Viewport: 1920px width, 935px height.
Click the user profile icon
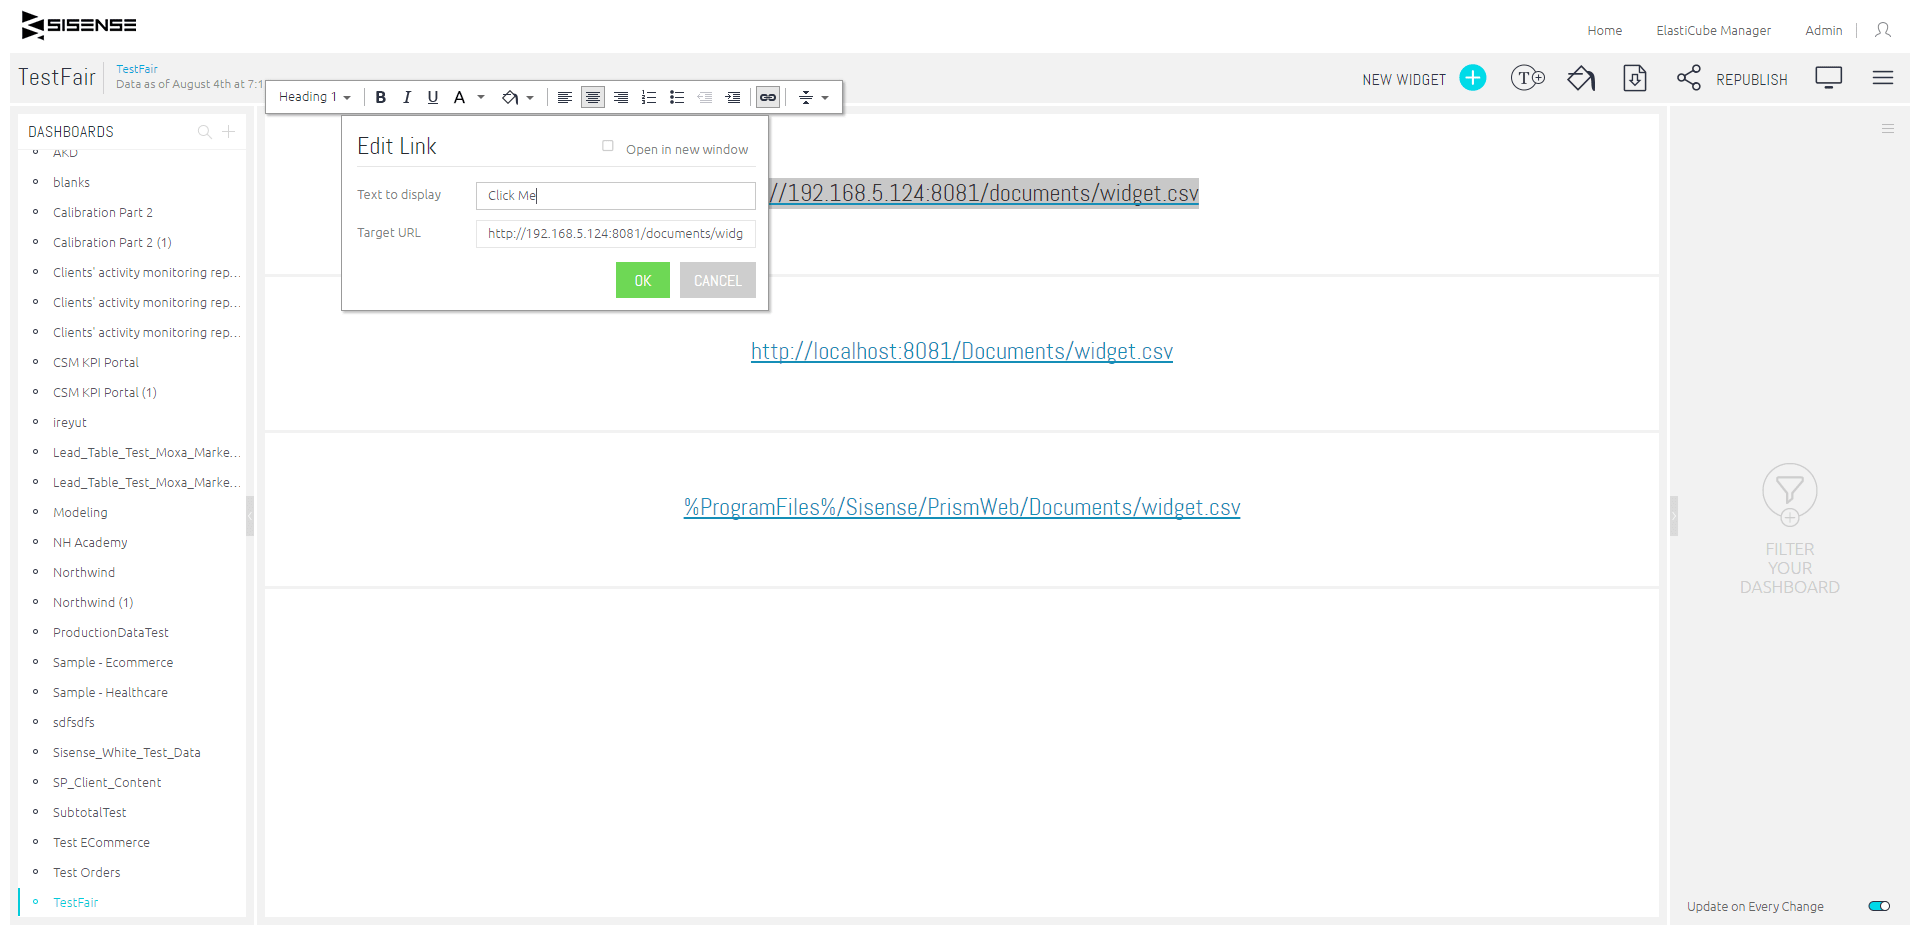click(x=1883, y=30)
